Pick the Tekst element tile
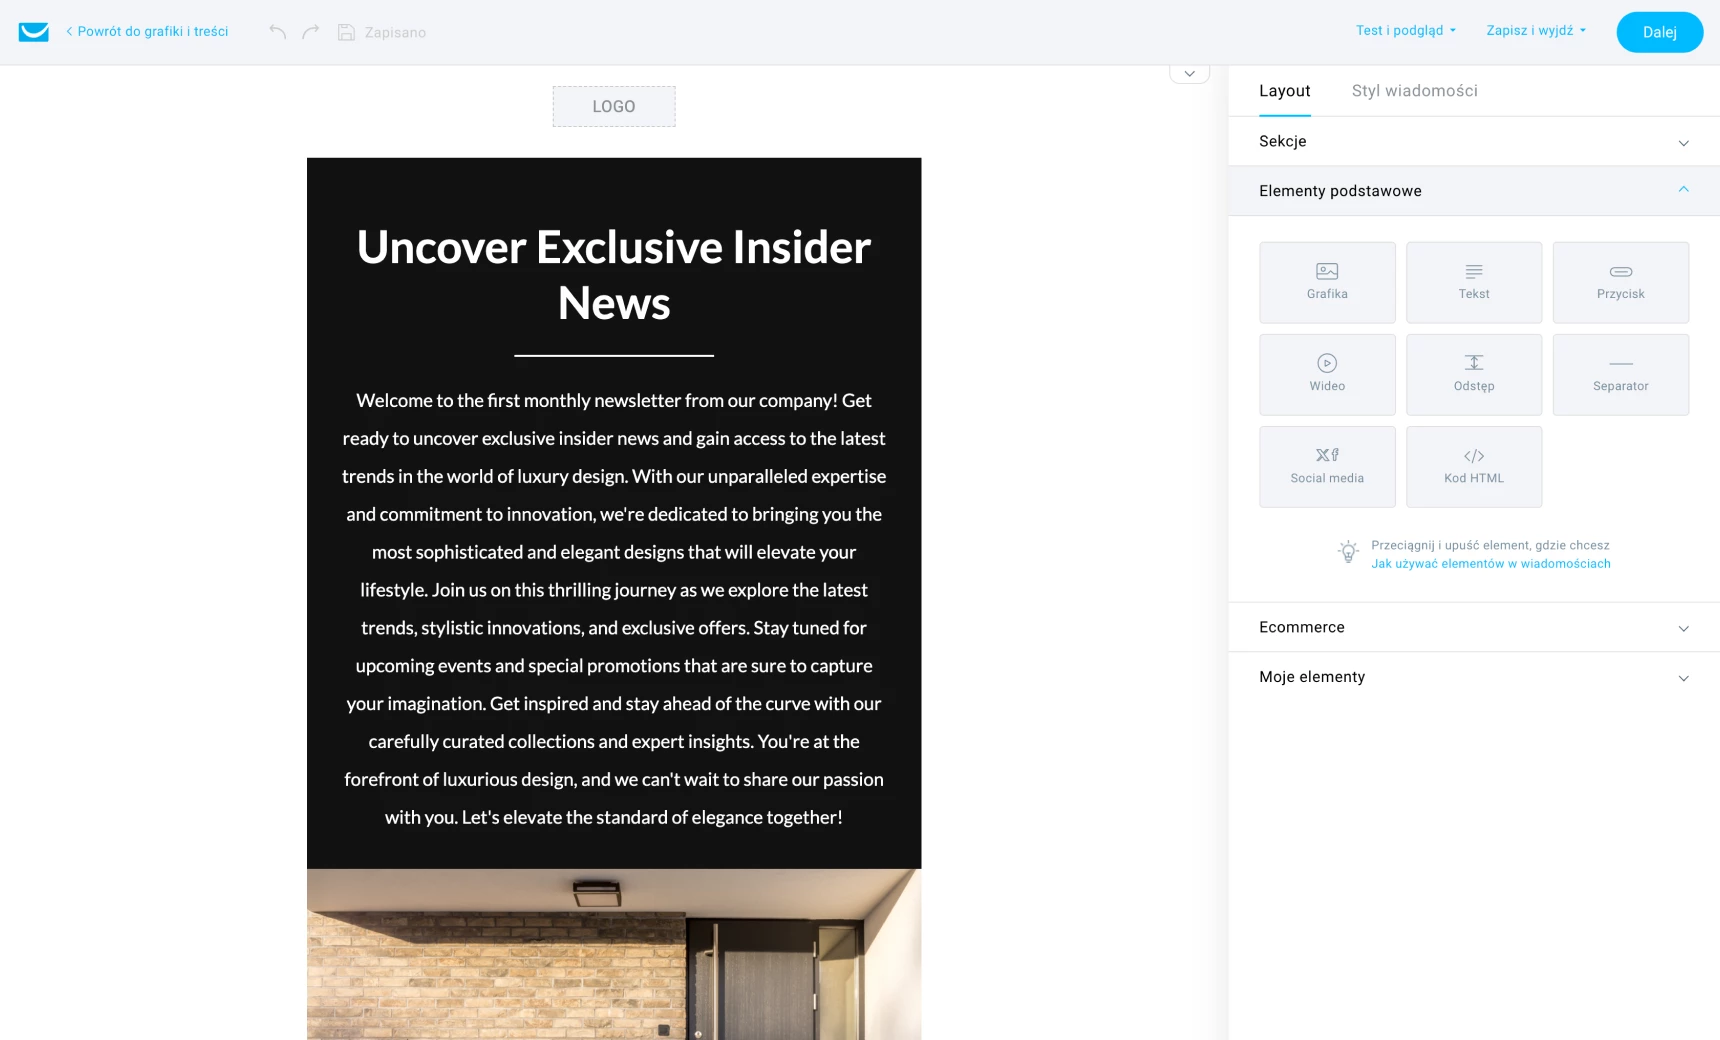 pos(1473,282)
